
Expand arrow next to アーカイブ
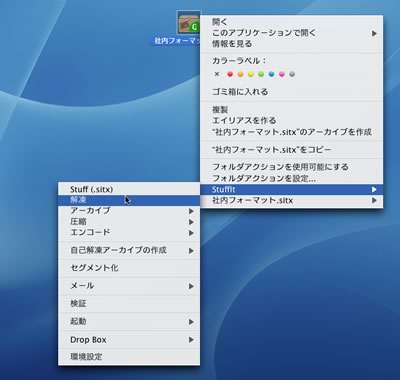191,211
